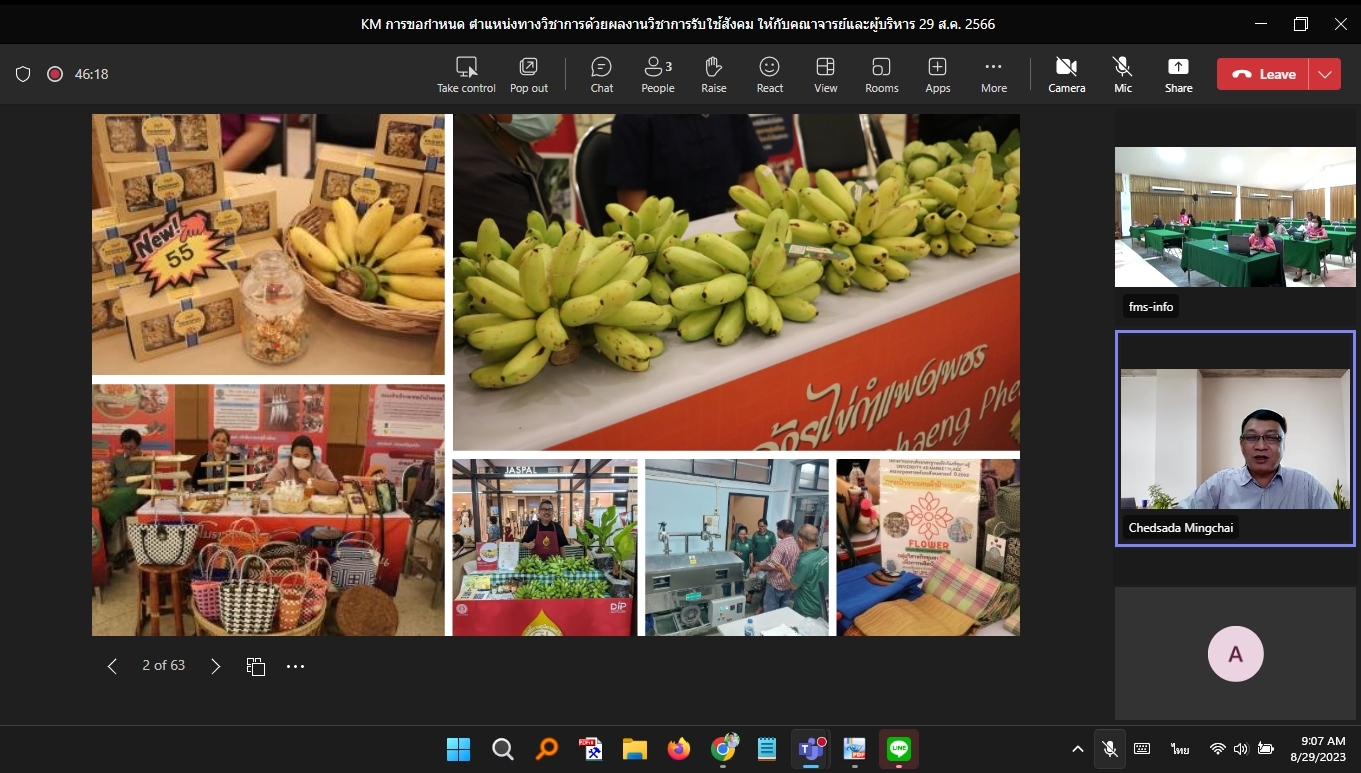
Task: Select Chedsada Mingchai's video tile
Action: click(1235, 439)
